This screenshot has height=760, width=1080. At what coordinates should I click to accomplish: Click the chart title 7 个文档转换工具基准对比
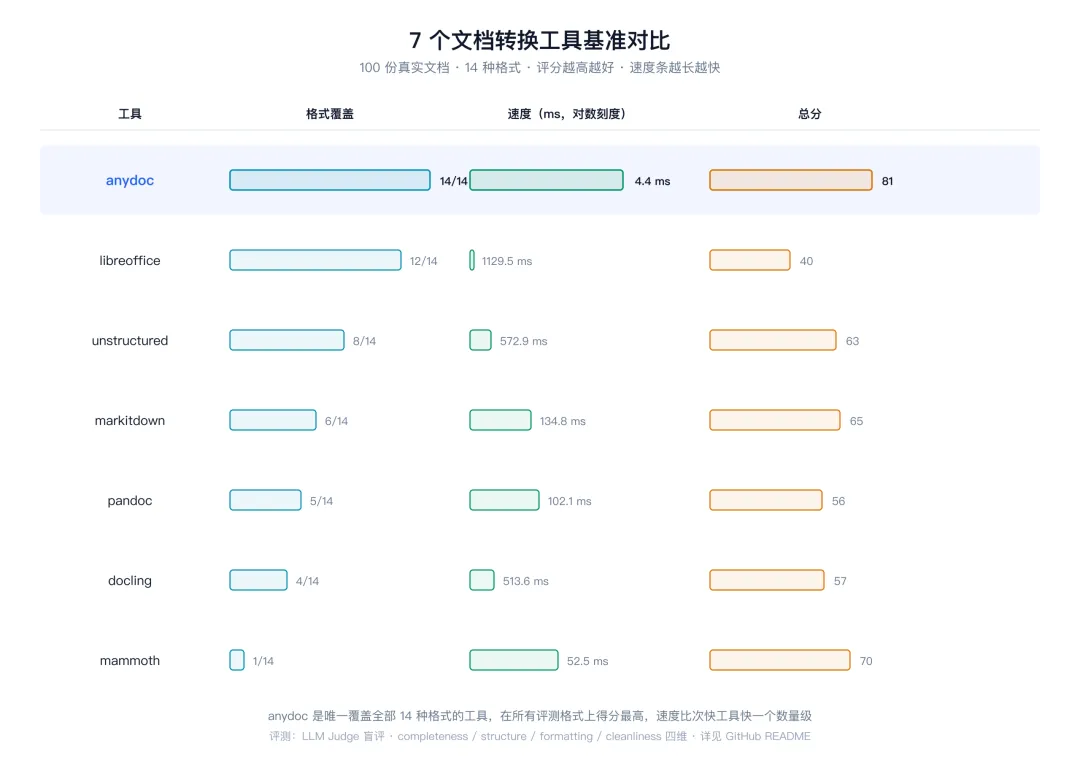coord(539,40)
